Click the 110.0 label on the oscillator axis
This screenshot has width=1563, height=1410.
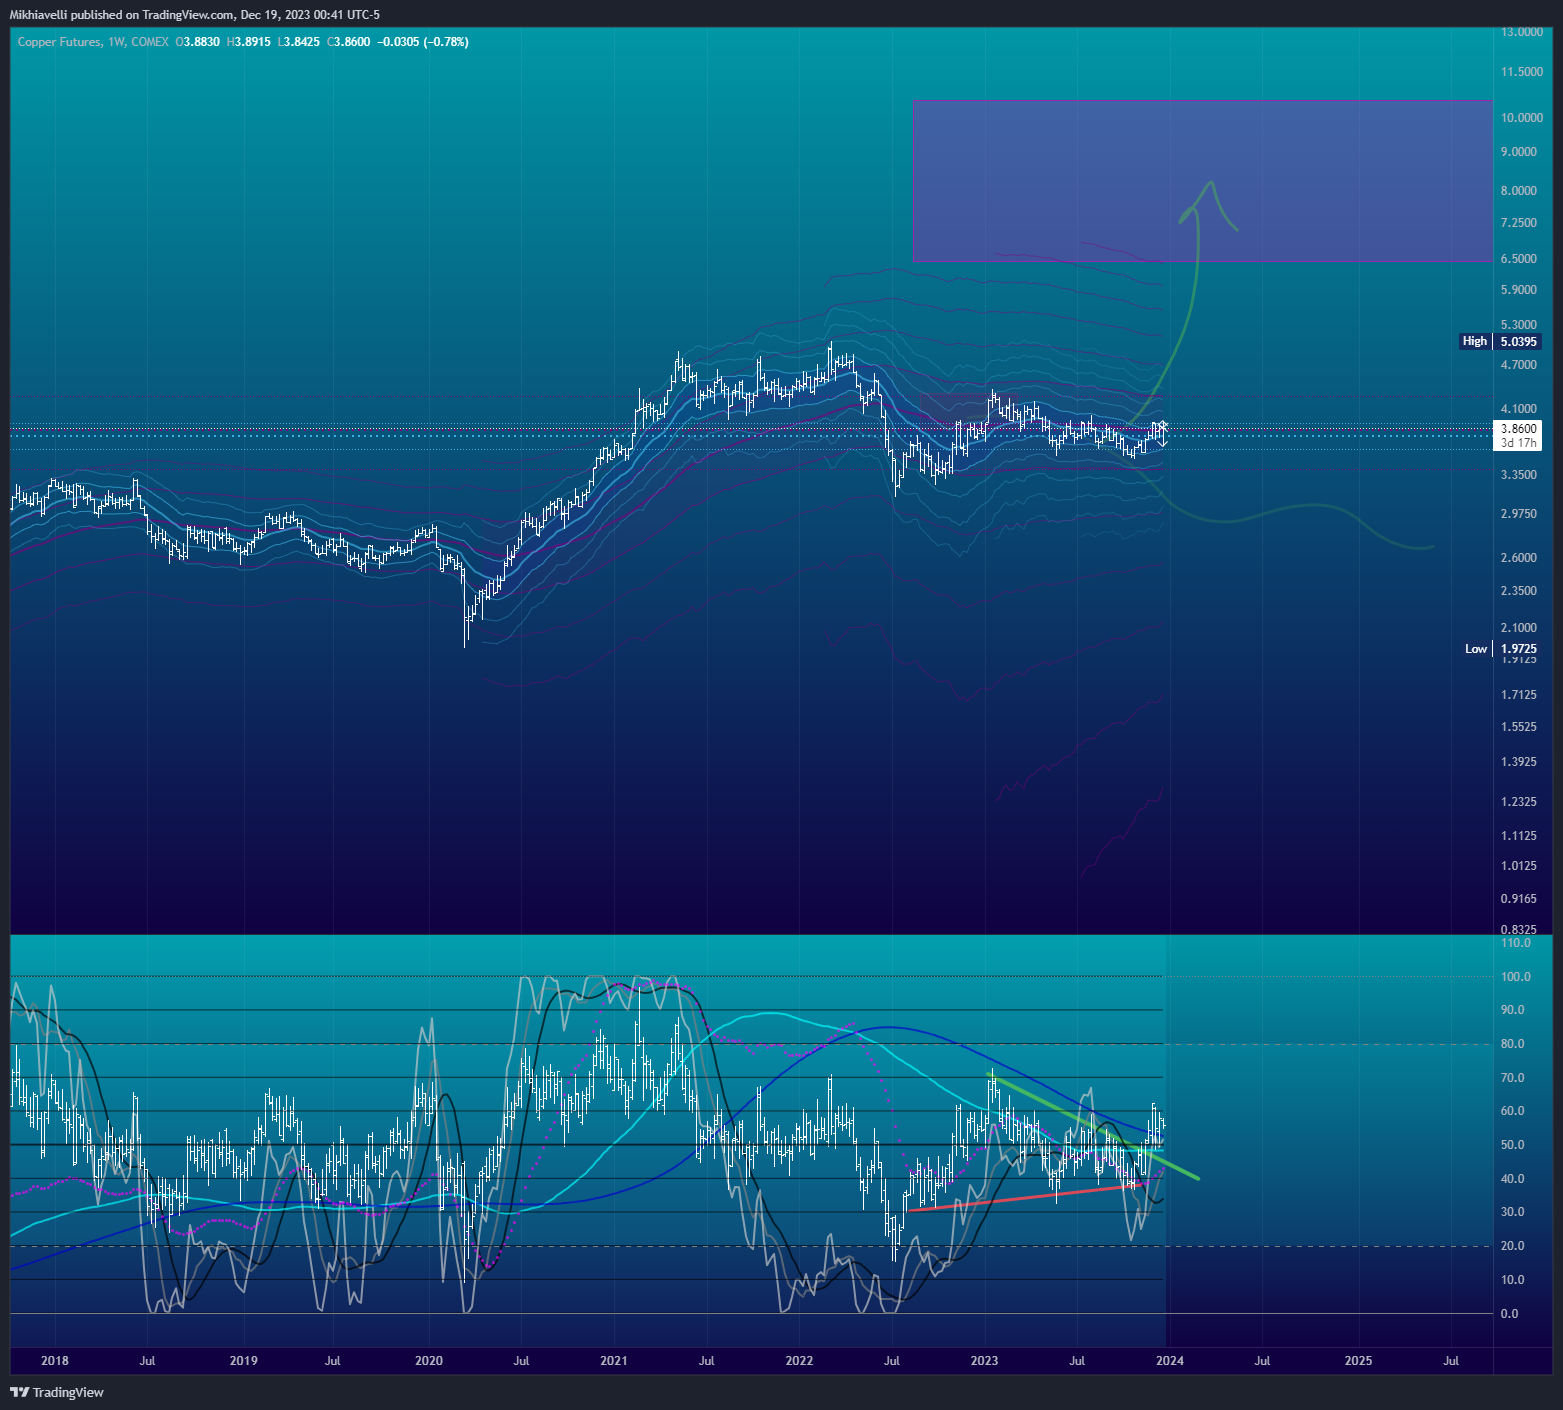point(1516,943)
